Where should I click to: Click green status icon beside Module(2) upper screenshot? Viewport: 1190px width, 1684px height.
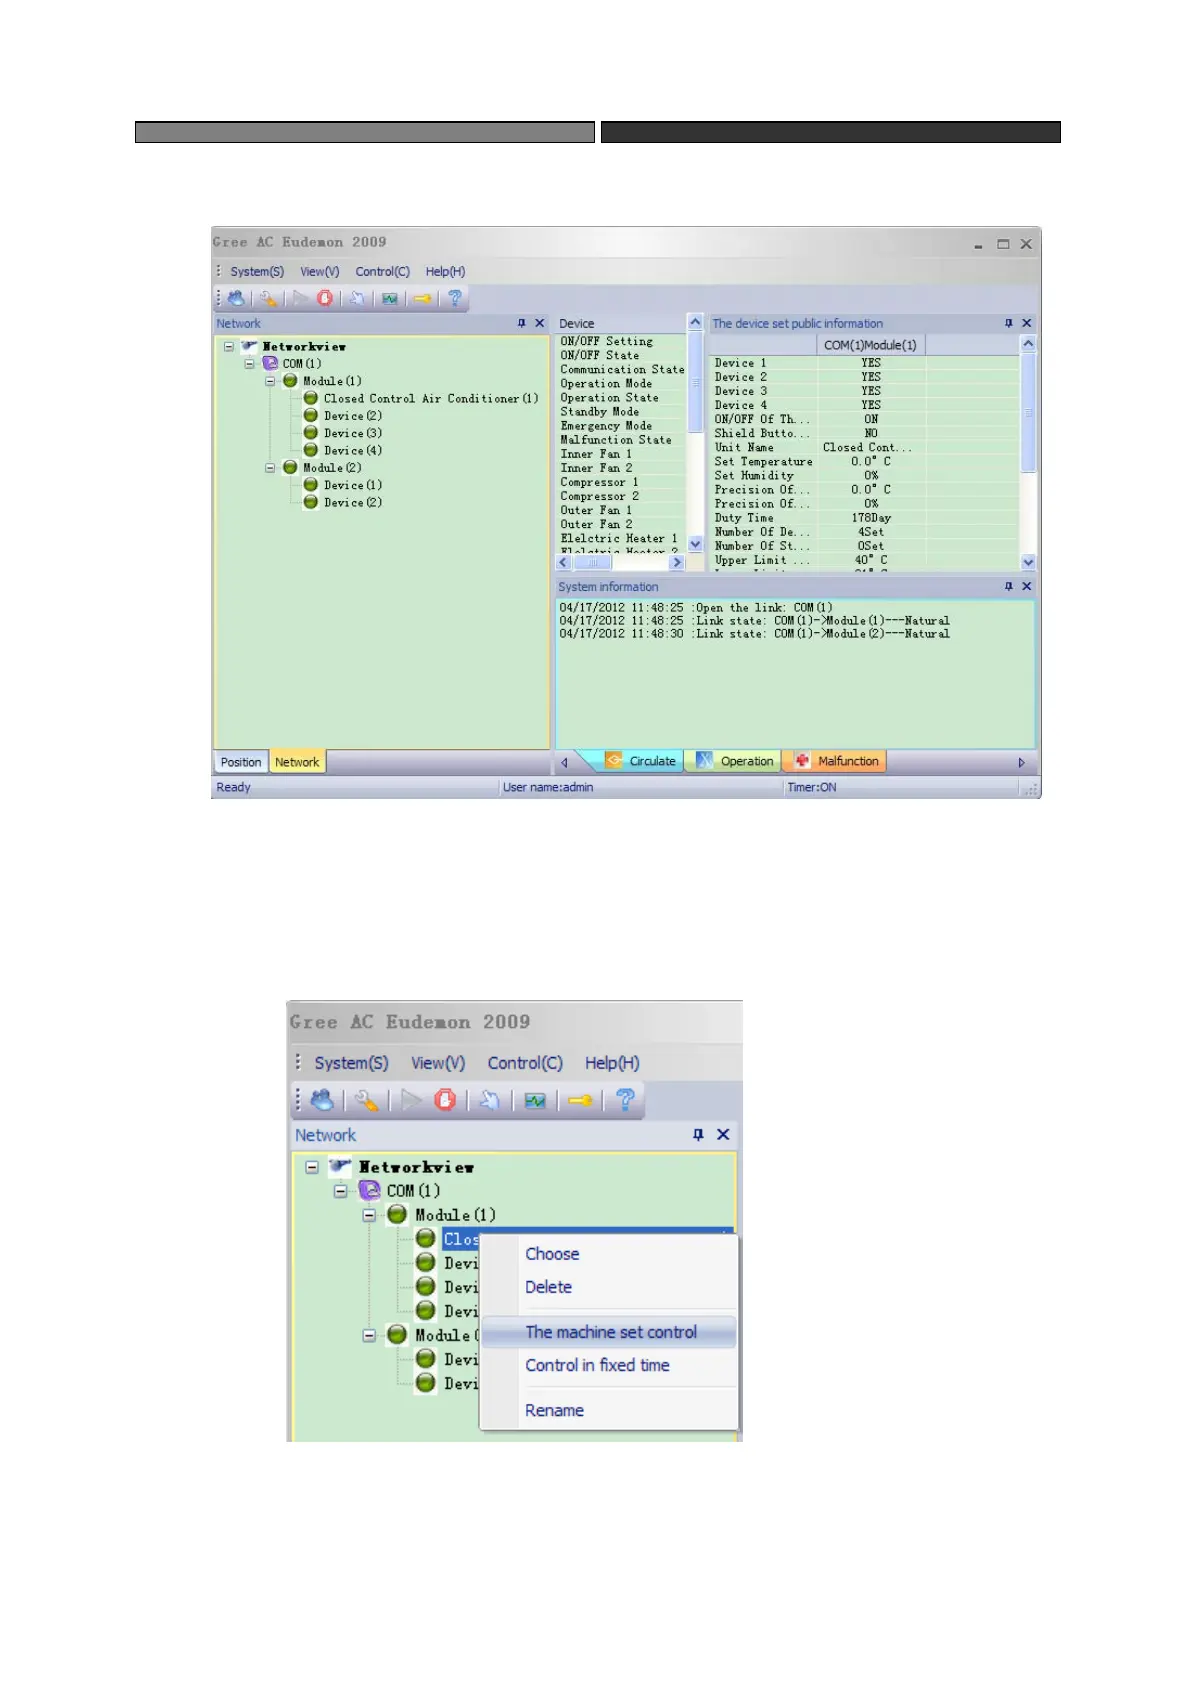290,467
